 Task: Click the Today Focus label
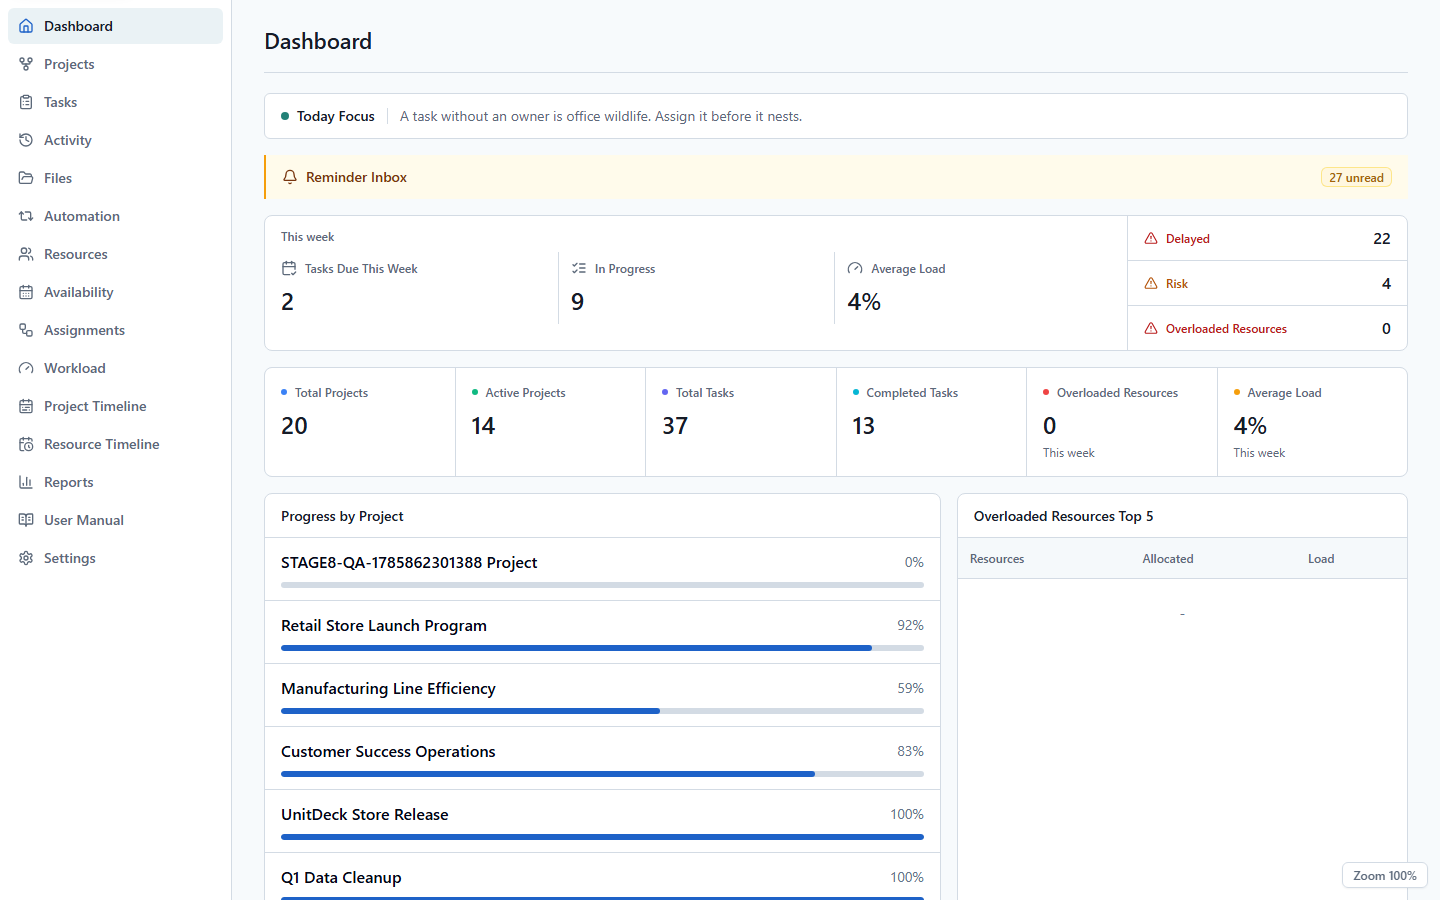click(x=335, y=116)
